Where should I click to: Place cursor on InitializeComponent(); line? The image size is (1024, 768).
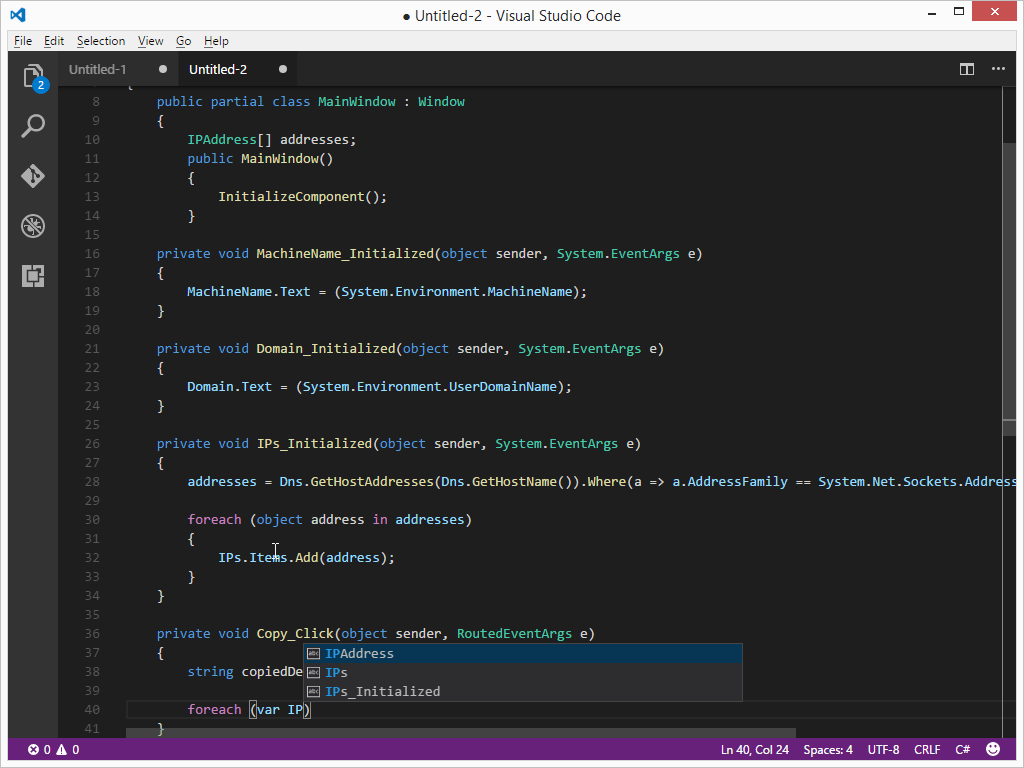[302, 197]
